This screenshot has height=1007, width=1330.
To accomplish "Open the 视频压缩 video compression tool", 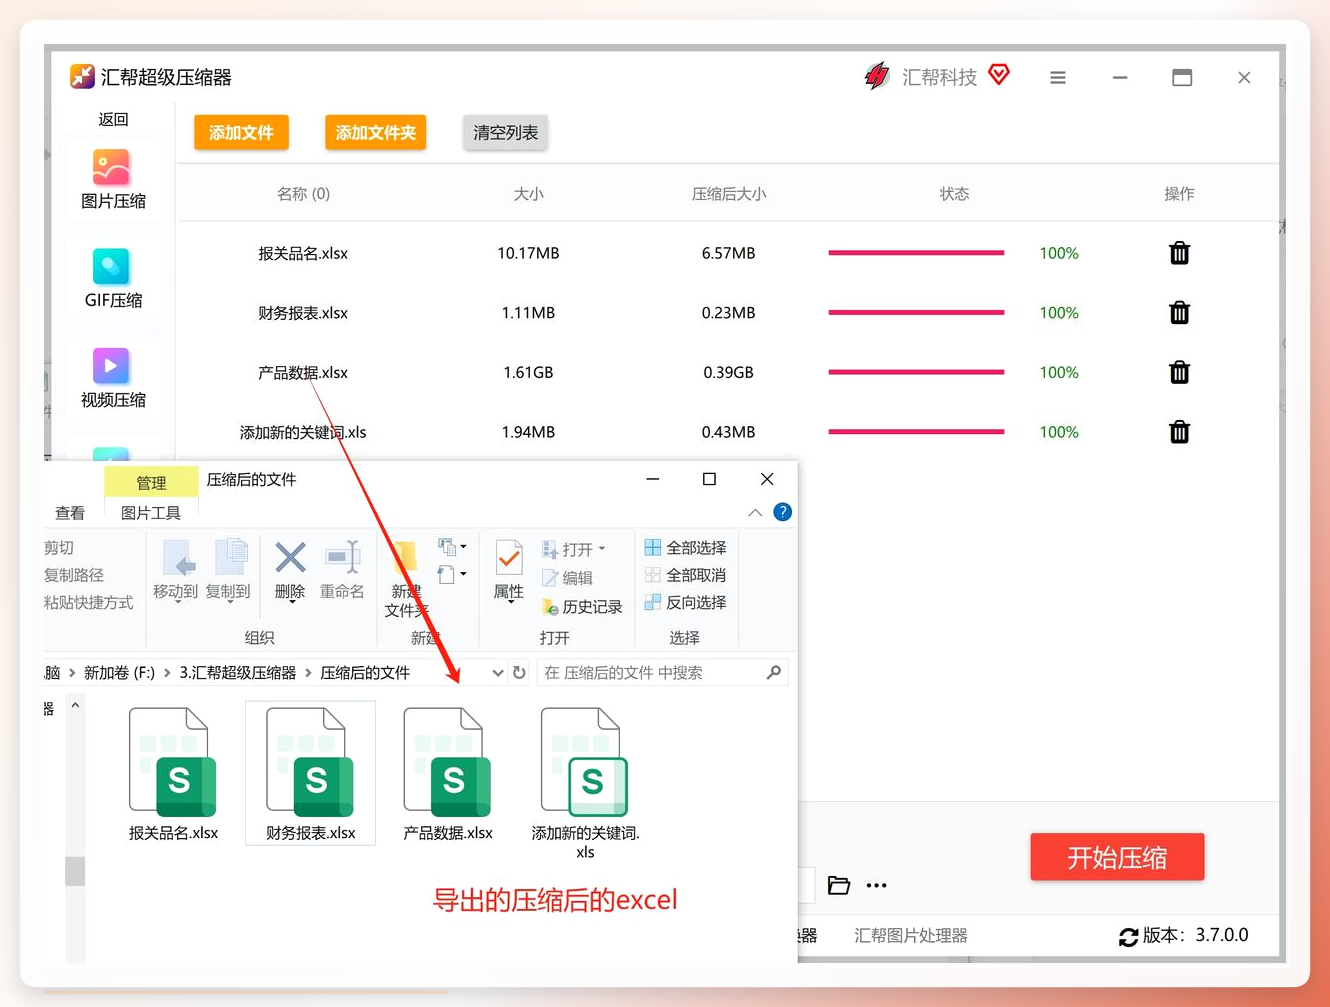I will pos(112,379).
